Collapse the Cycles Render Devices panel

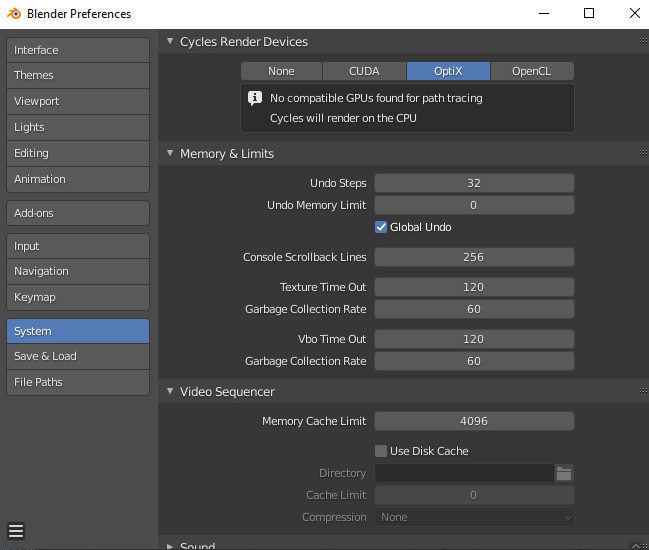(x=170, y=41)
